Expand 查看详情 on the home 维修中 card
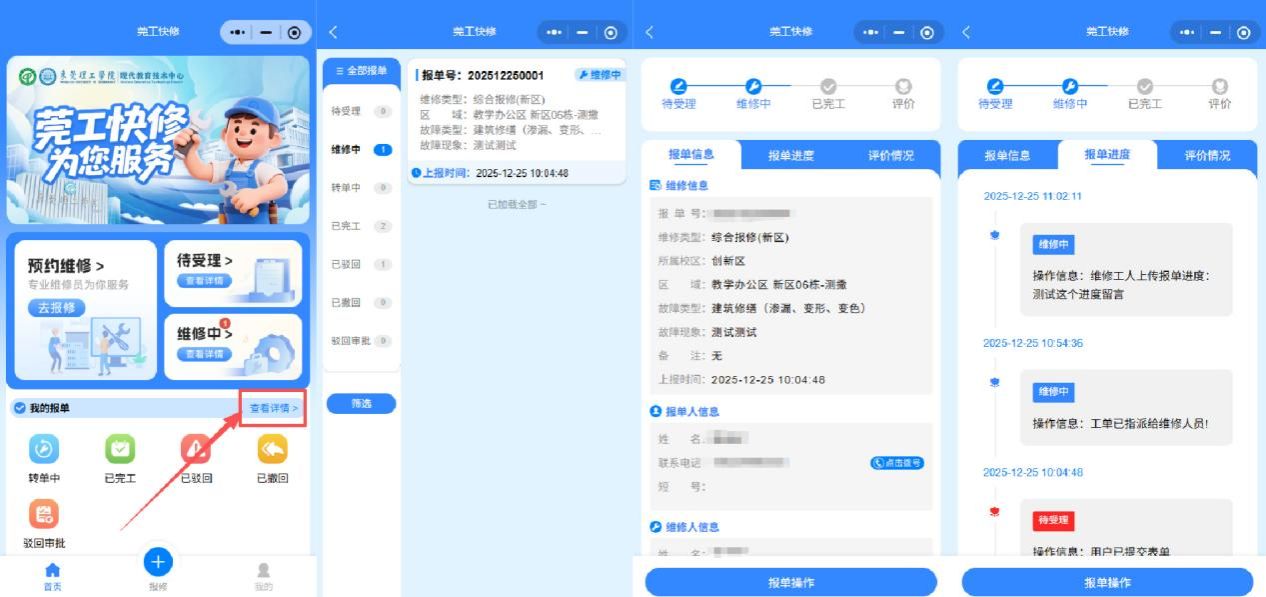Viewport: 1266px width, 597px height. (x=204, y=355)
